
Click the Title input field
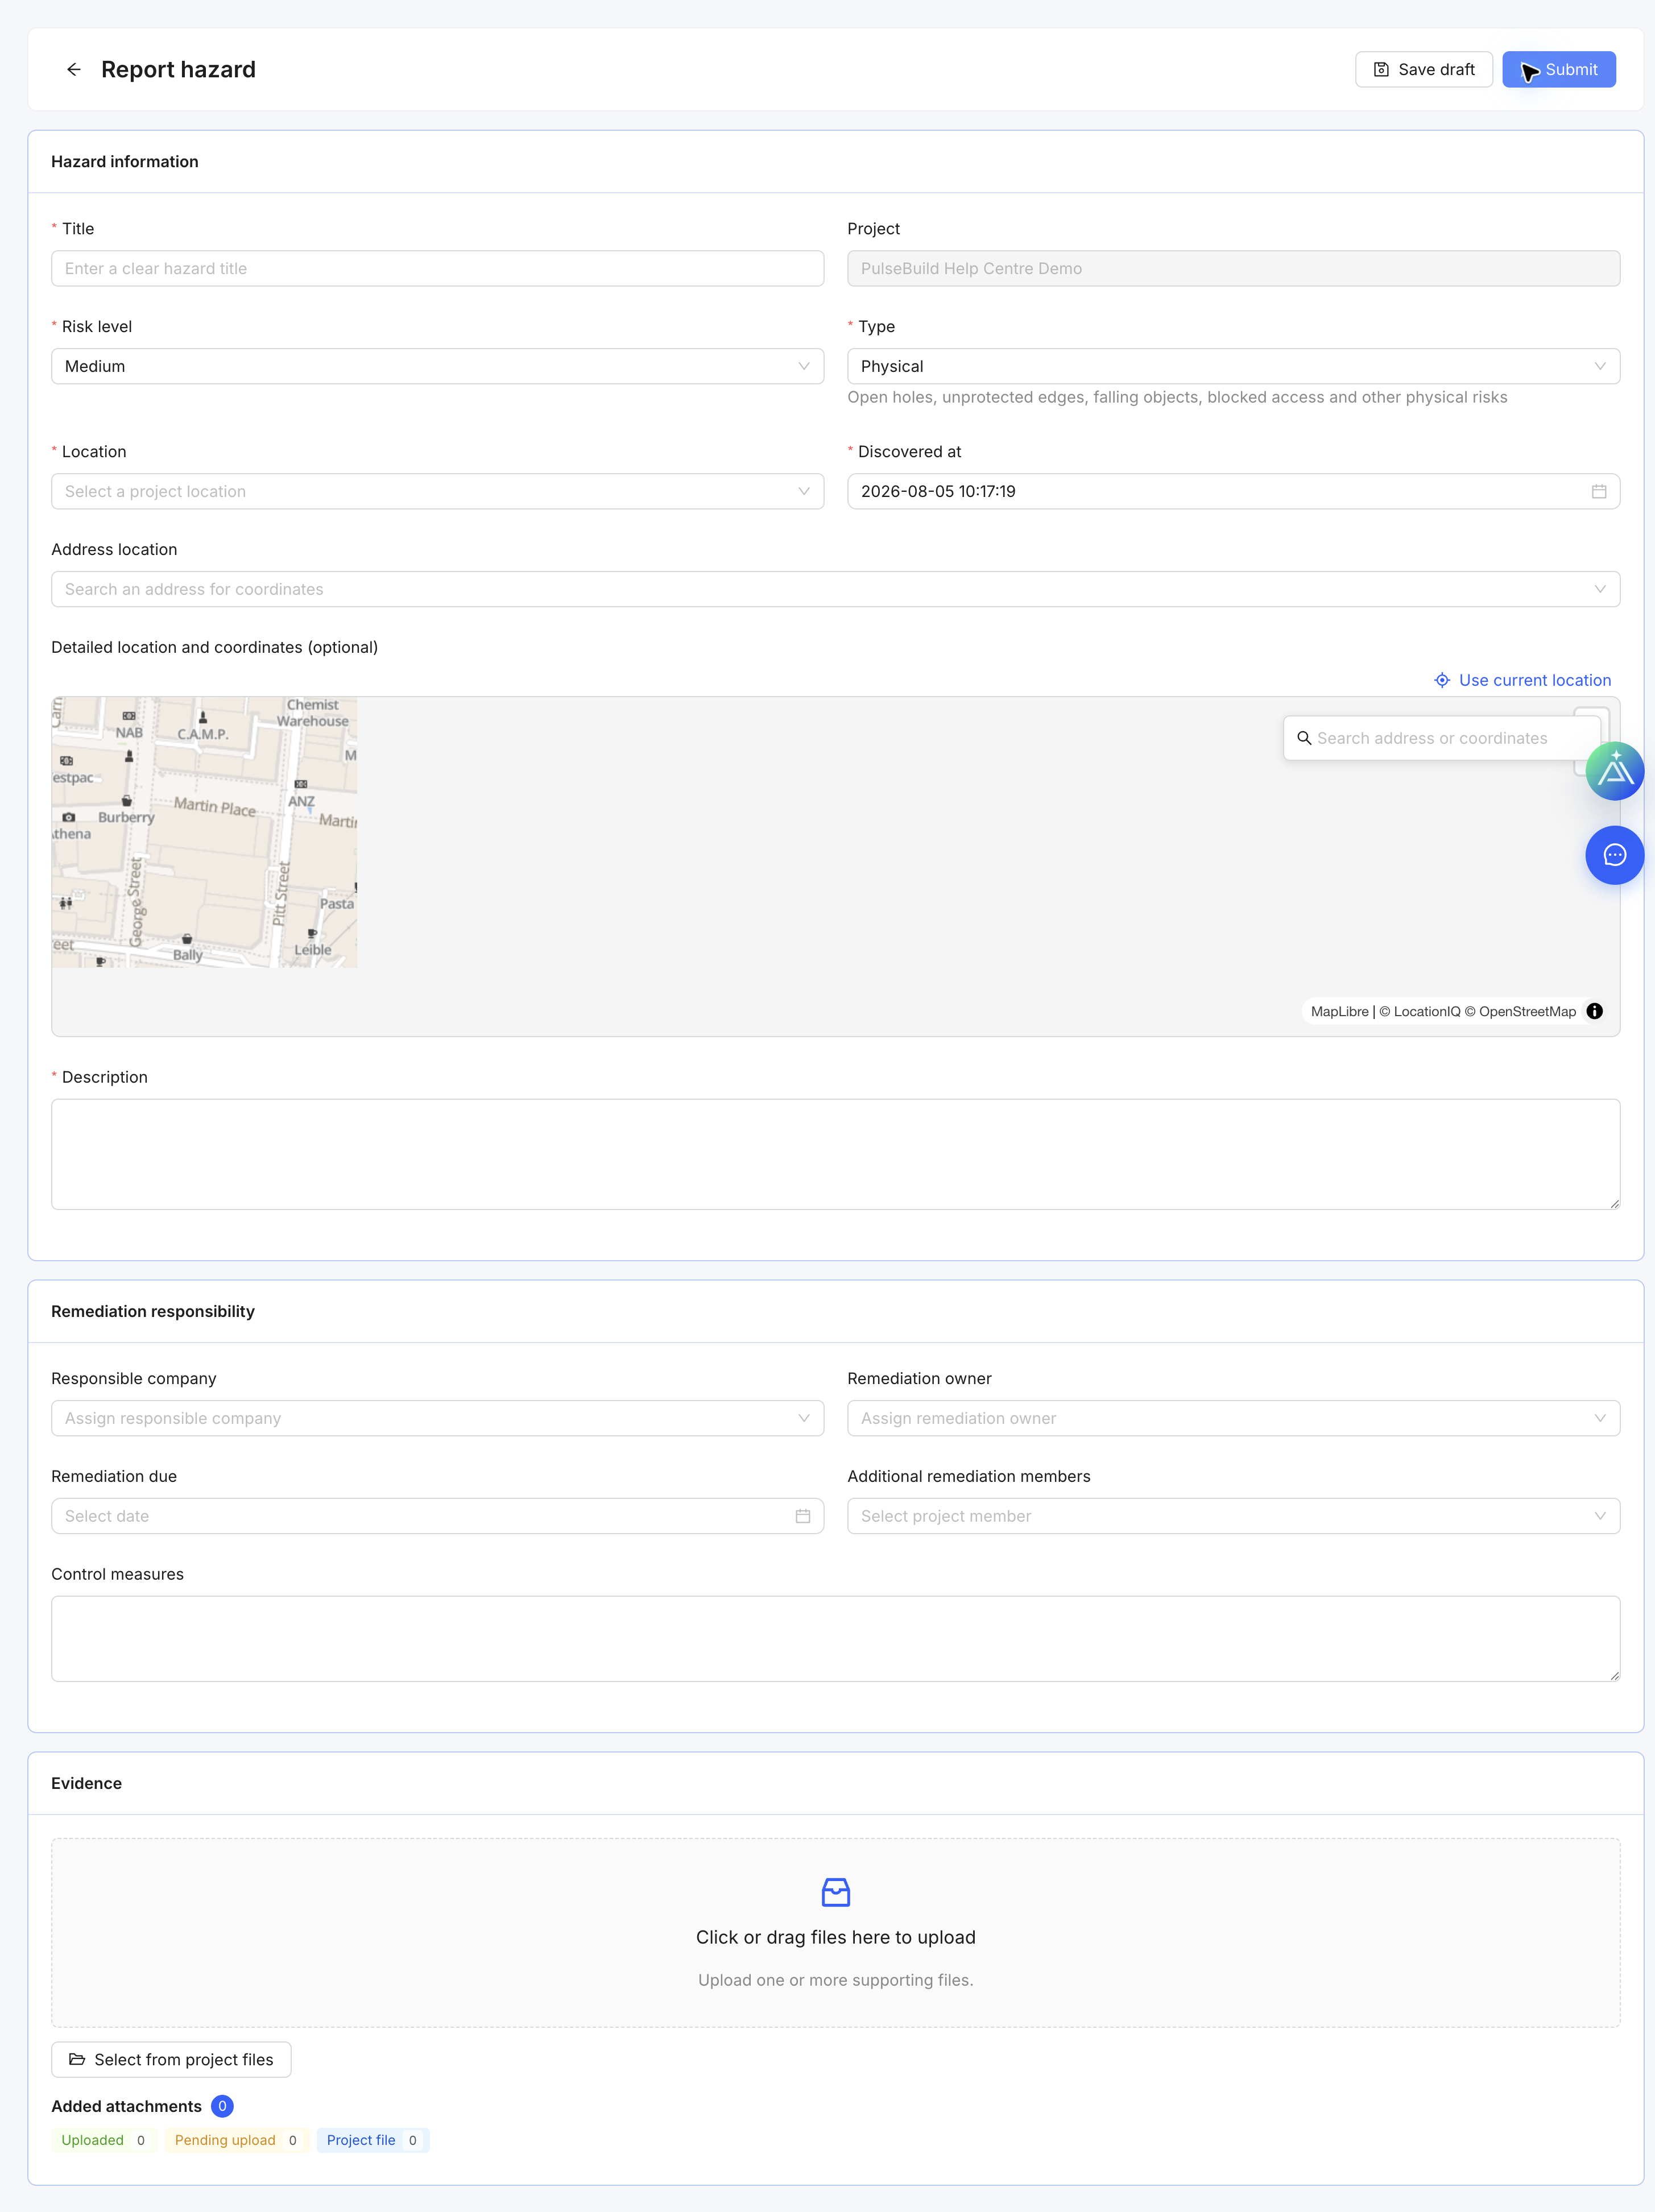[x=437, y=268]
